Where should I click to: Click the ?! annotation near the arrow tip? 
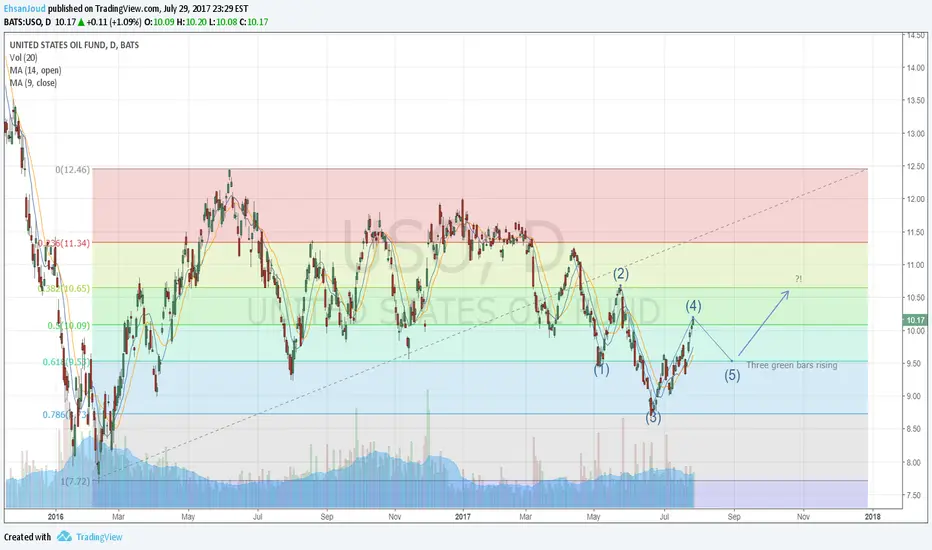(798, 279)
